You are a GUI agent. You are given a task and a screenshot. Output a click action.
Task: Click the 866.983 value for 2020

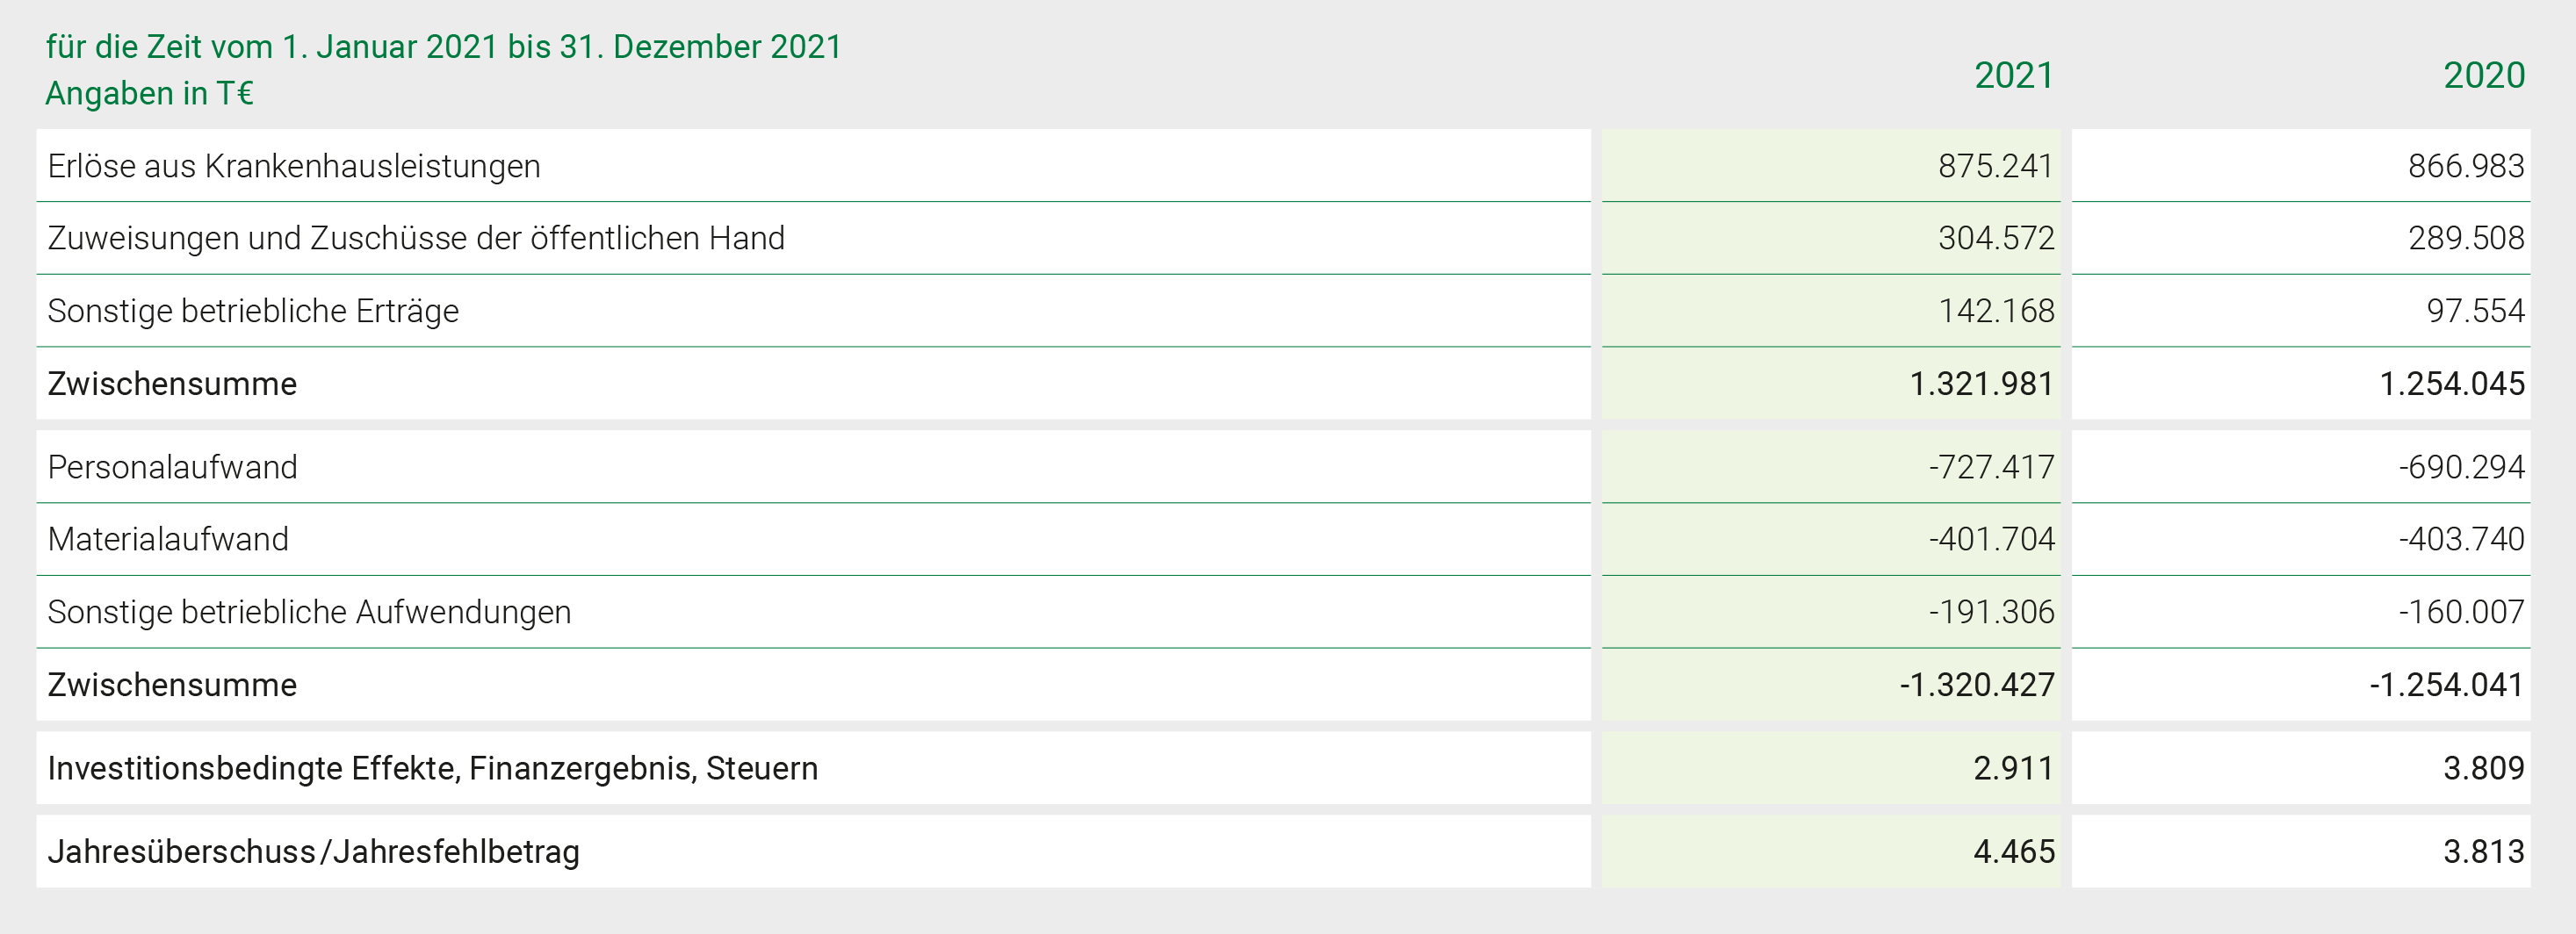click(x=2465, y=166)
